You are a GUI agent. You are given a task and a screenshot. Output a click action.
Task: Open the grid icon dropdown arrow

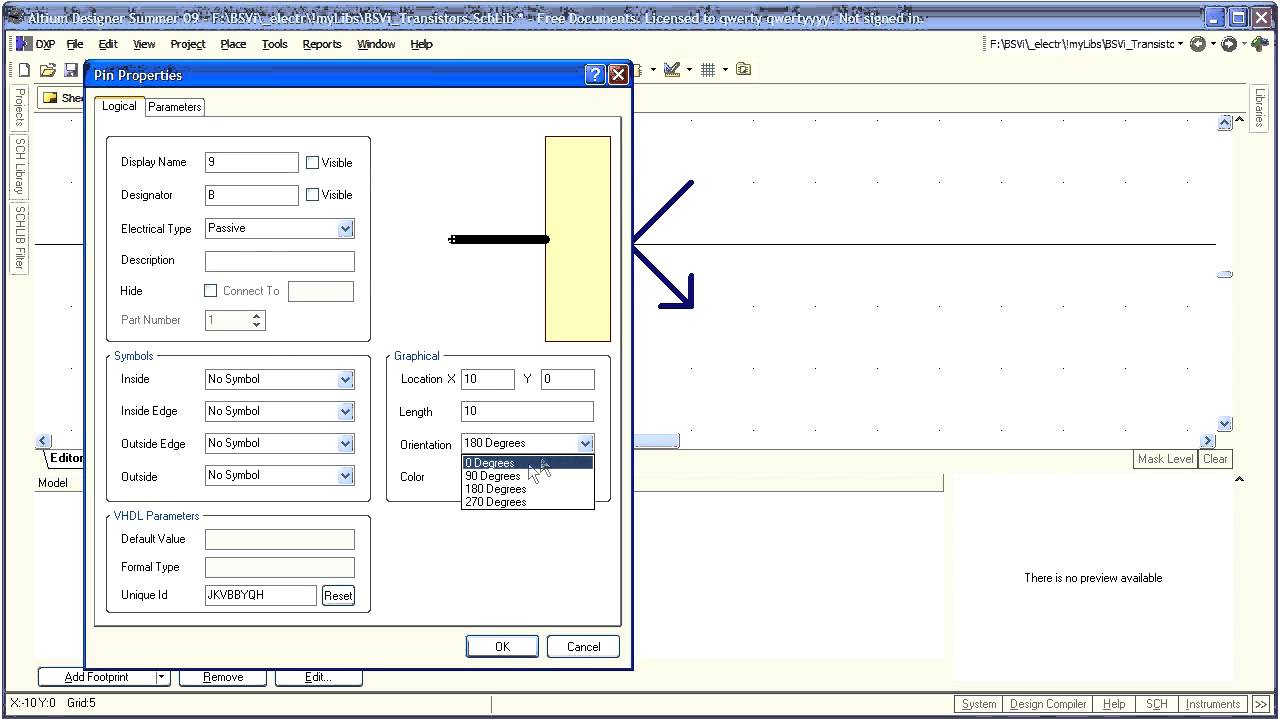725,70
